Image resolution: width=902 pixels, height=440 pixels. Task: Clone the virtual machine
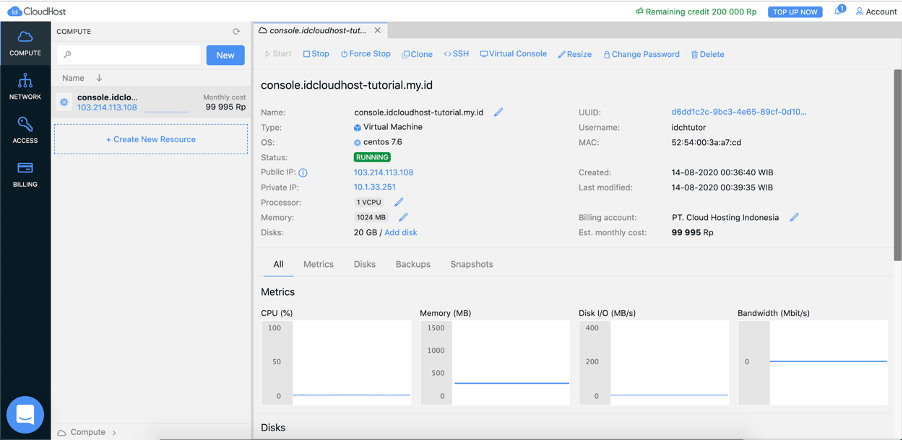pyautogui.click(x=417, y=54)
